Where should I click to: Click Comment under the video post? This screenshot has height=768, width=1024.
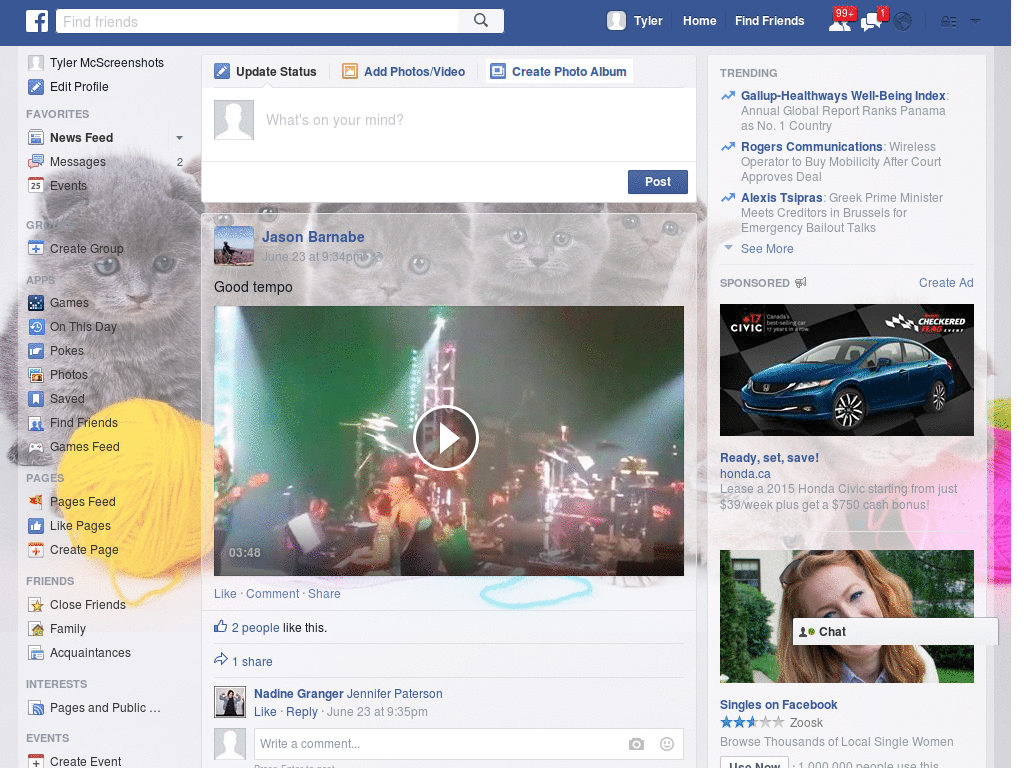click(272, 594)
